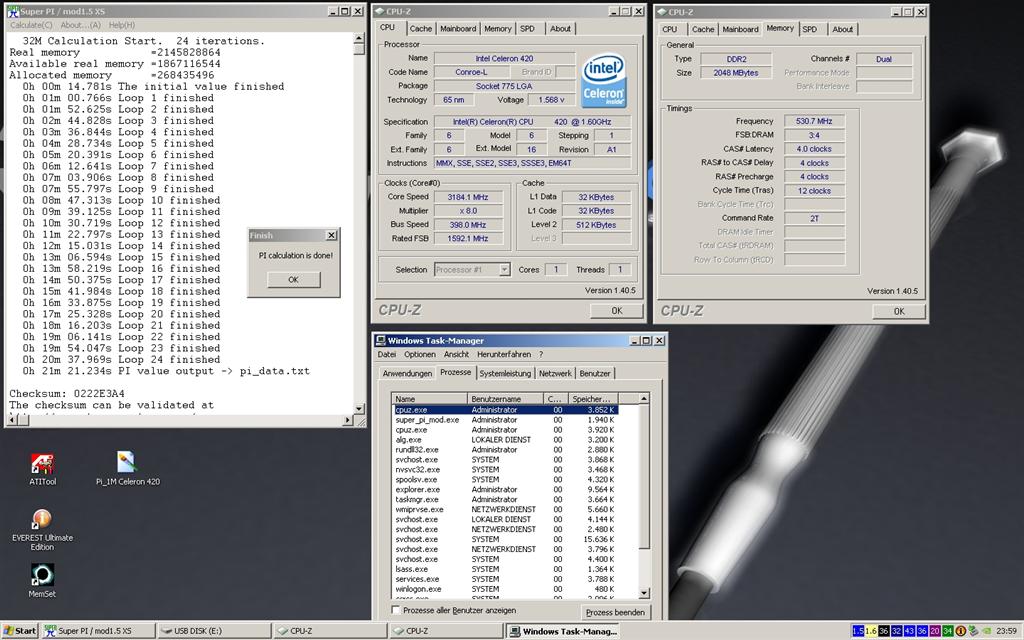Screen dimensions: 1024x640
Task: Click Super PI vertical scrollbar up arrow
Action: click(359, 38)
